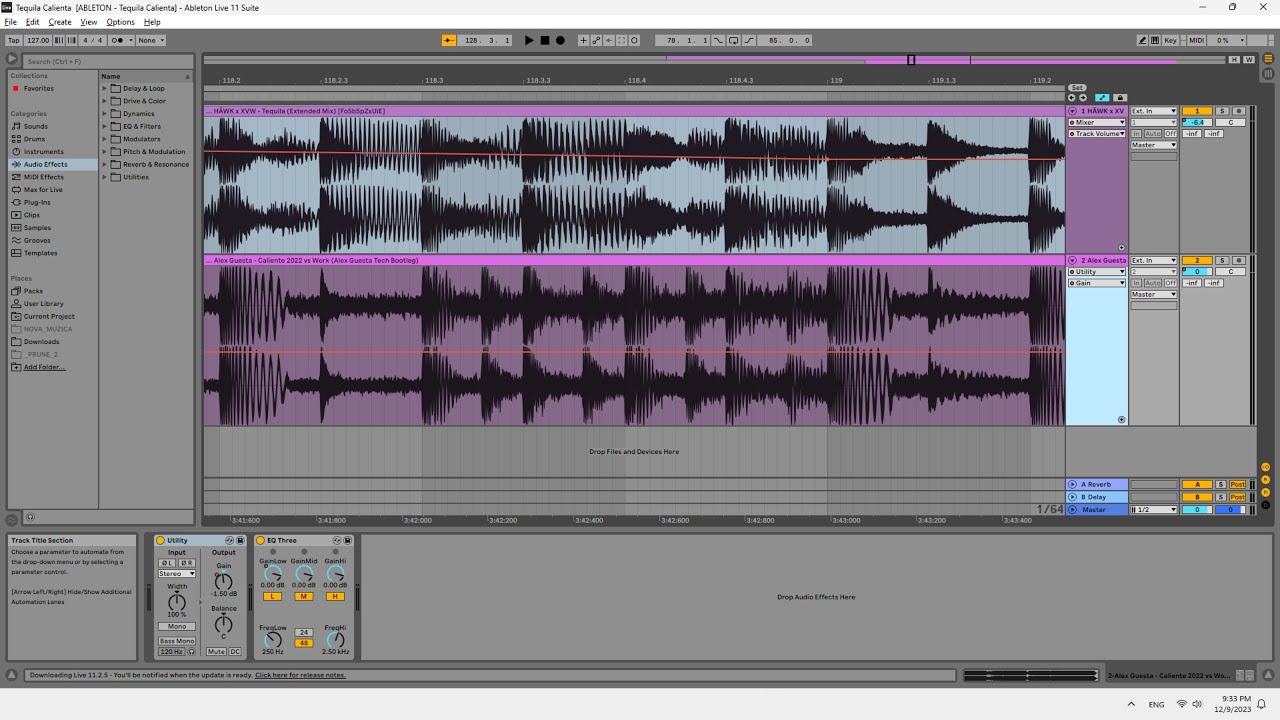
Task: Enable the Automation Arm icon
Action: click(x=596, y=40)
